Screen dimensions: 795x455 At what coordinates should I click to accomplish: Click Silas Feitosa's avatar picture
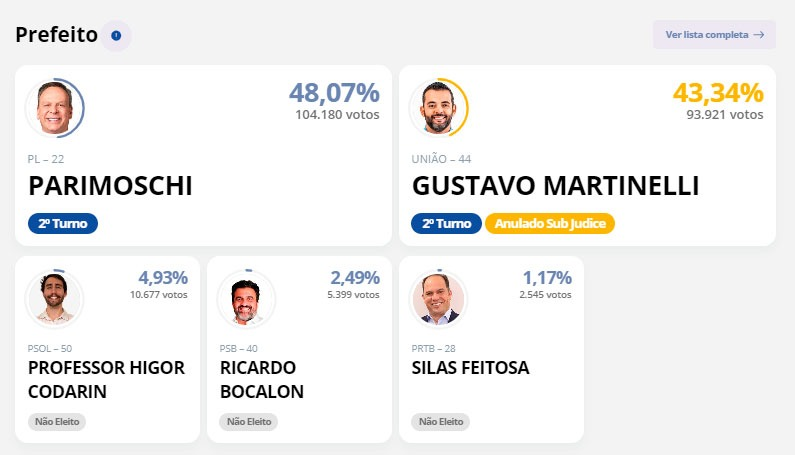click(438, 298)
